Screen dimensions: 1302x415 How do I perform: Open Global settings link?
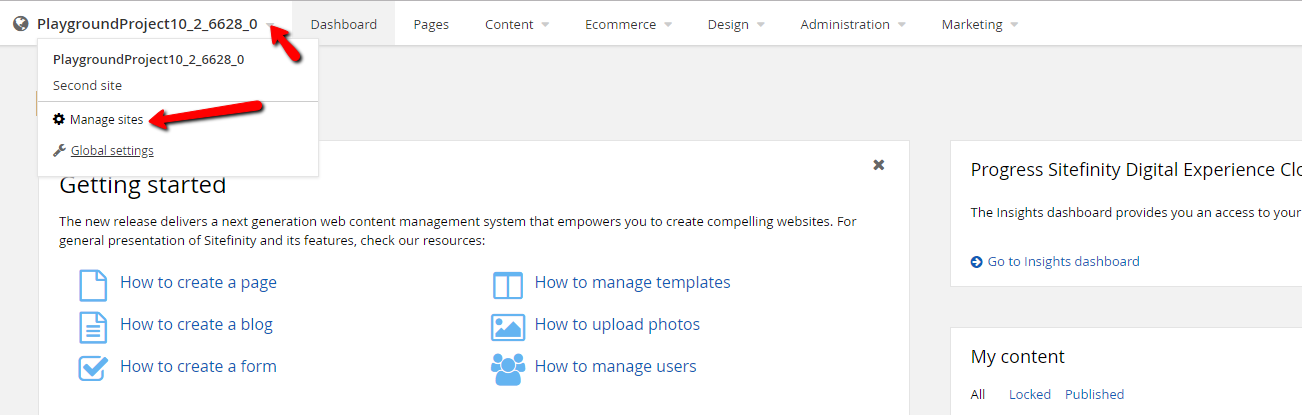[112, 151]
